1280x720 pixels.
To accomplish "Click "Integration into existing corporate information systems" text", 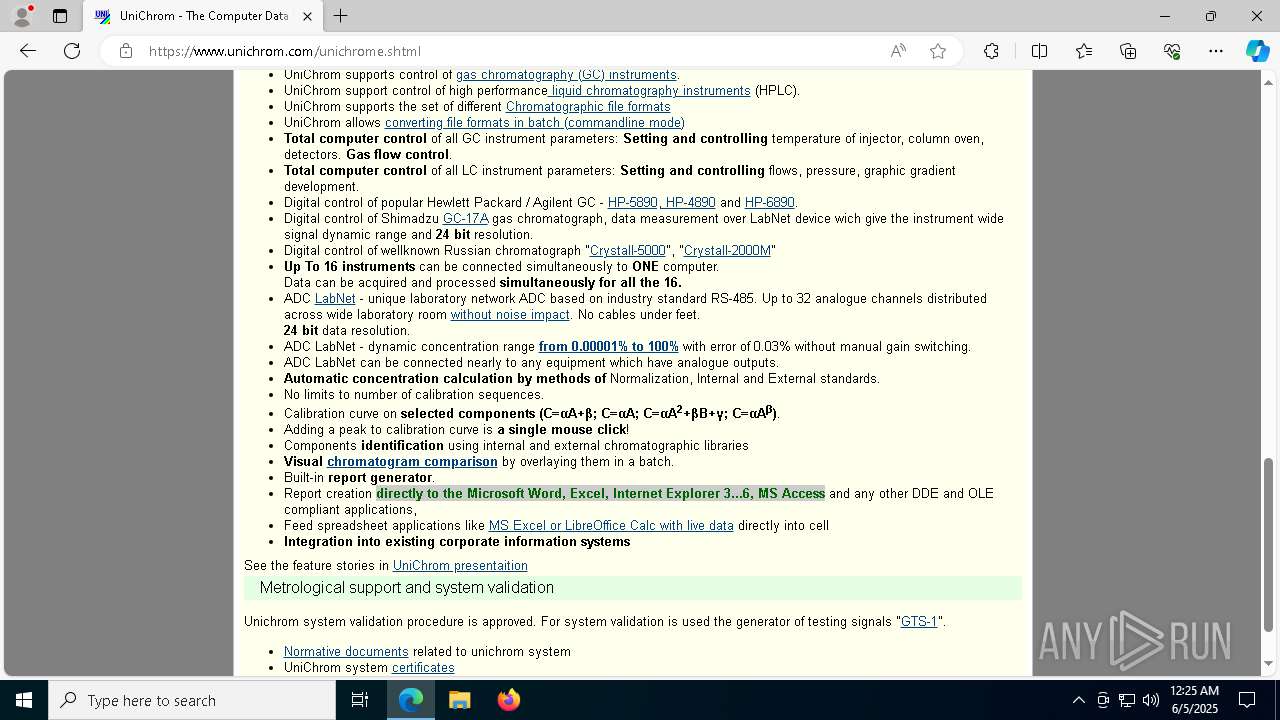I will (x=457, y=542).
